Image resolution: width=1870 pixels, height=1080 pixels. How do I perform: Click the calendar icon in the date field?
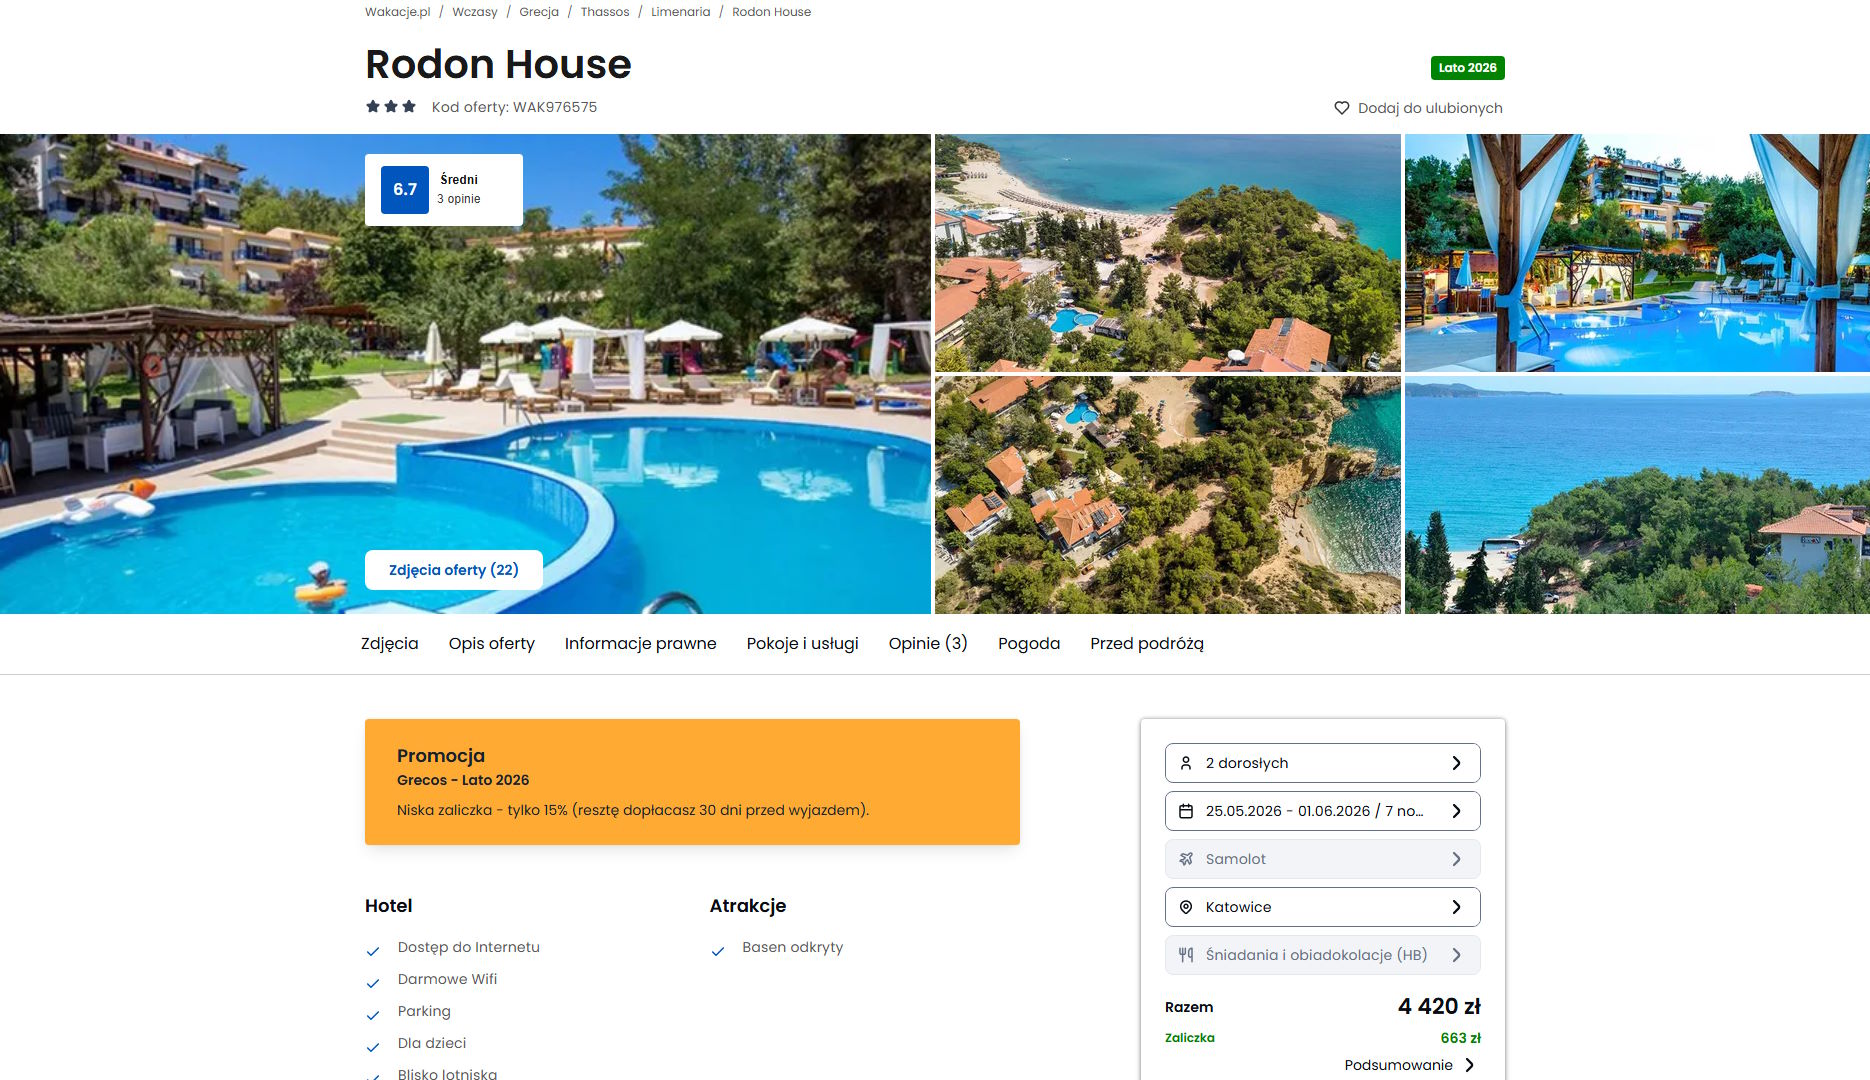tap(1186, 811)
